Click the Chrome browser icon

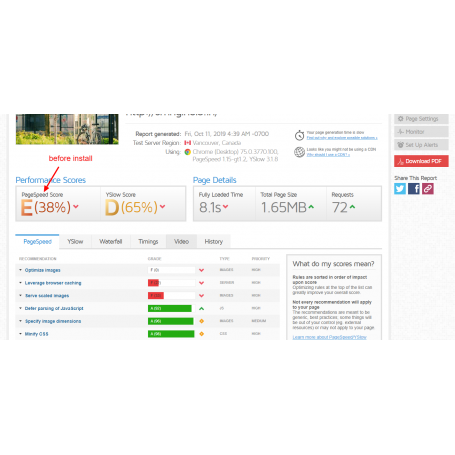[188, 152]
